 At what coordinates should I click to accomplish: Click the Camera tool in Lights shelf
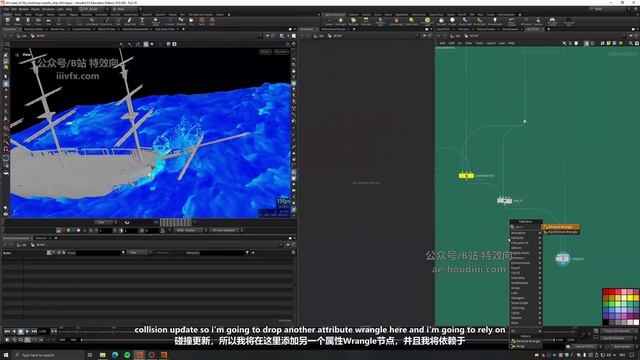(x=329, y=21)
